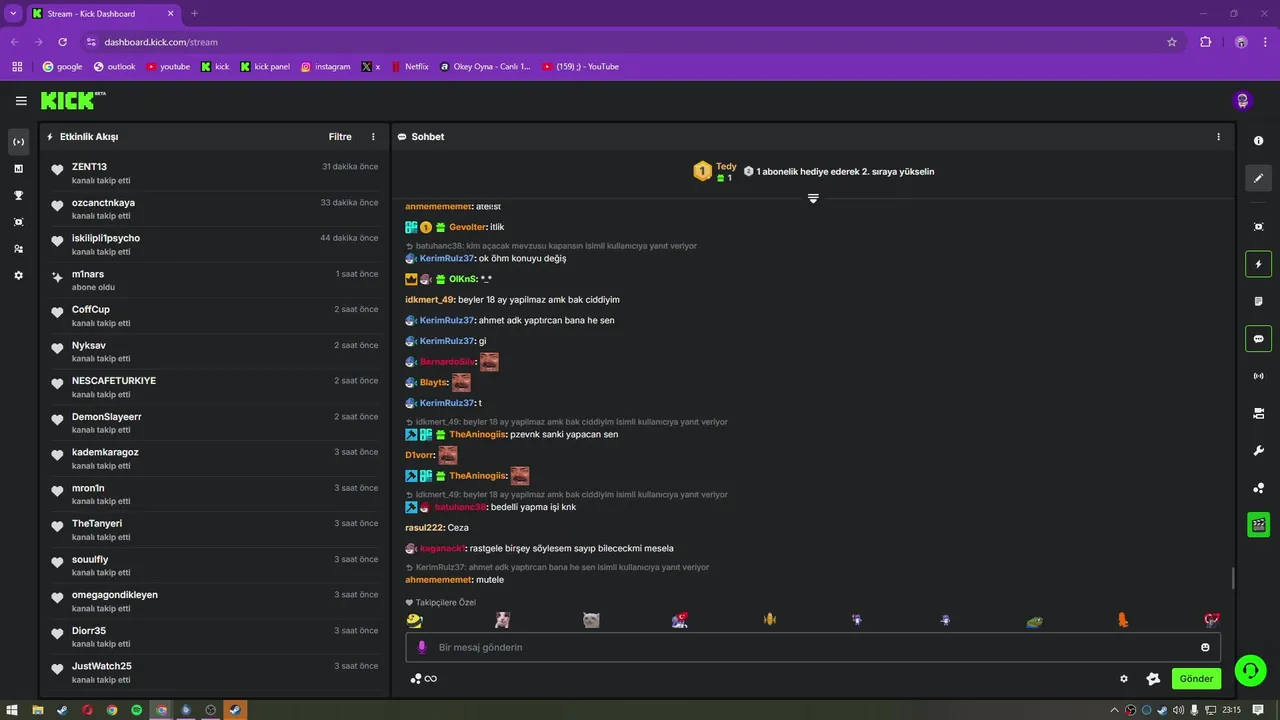This screenshot has height=720, width=1280.
Task: Open the settings gear in left sidebar
Action: pos(18,275)
